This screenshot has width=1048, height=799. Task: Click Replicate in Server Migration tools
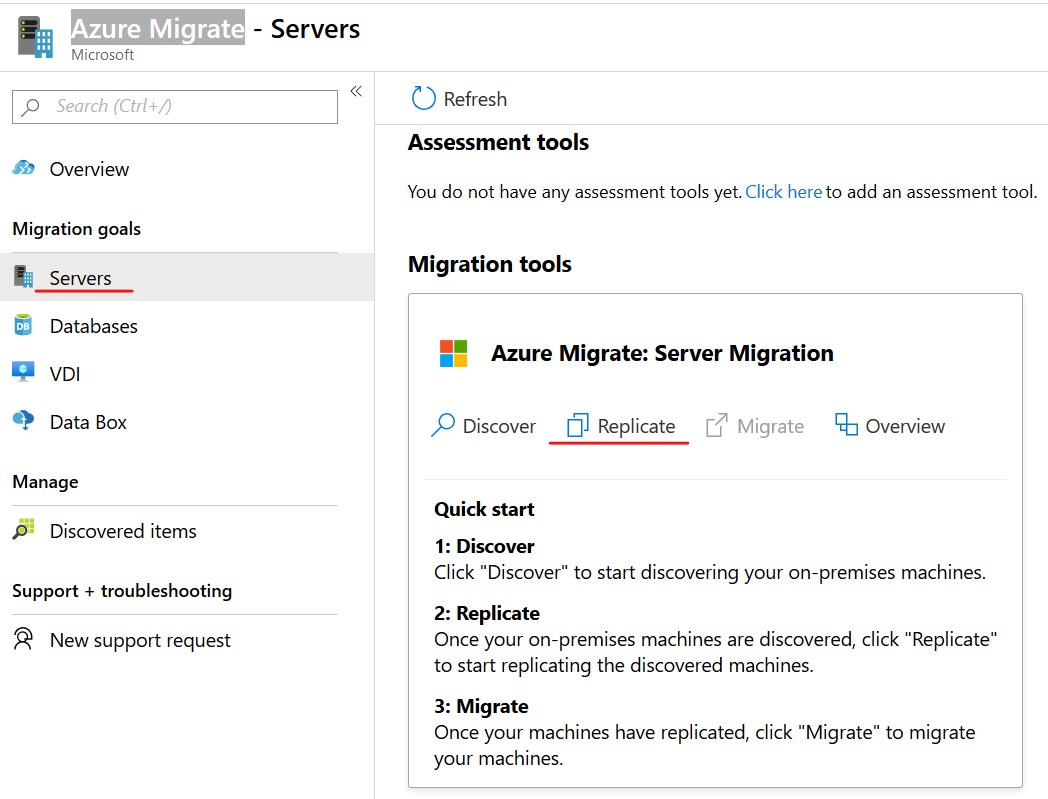point(636,427)
